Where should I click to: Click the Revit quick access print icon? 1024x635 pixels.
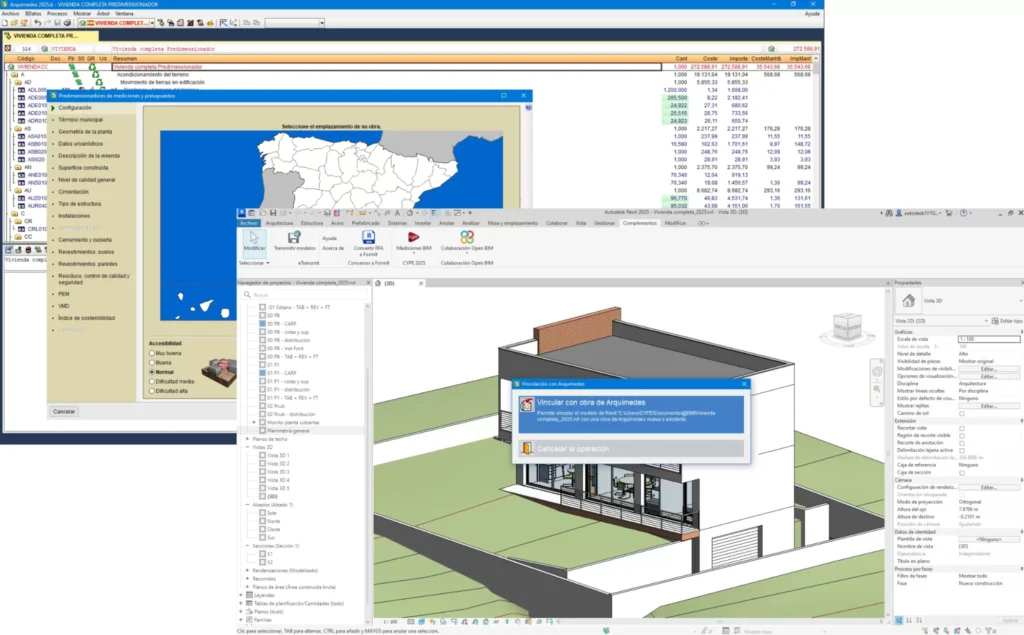click(x=328, y=213)
